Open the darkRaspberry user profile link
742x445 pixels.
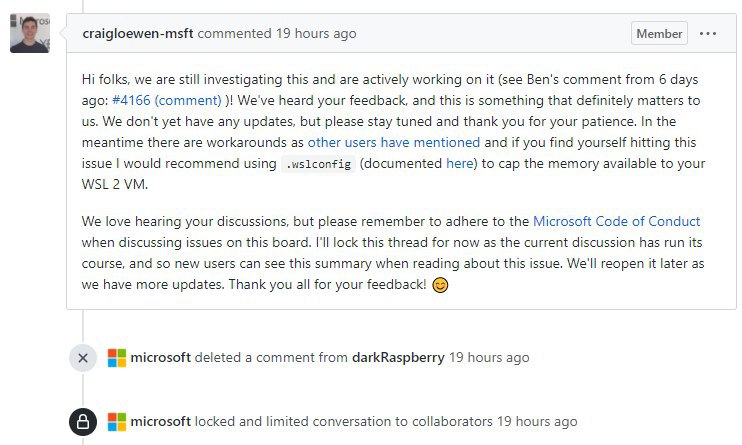(x=398, y=357)
